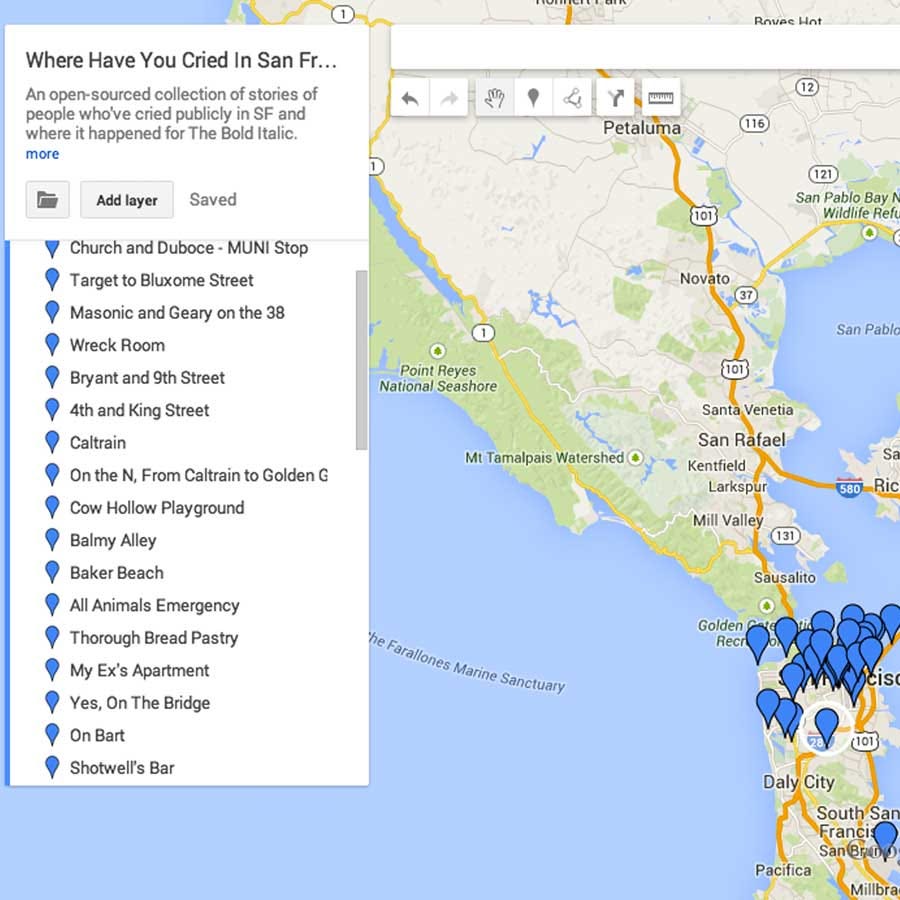The height and width of the screenshot is (900, 900).
Task: Select the Draw a line tool
Action: (x=573, y=97)
